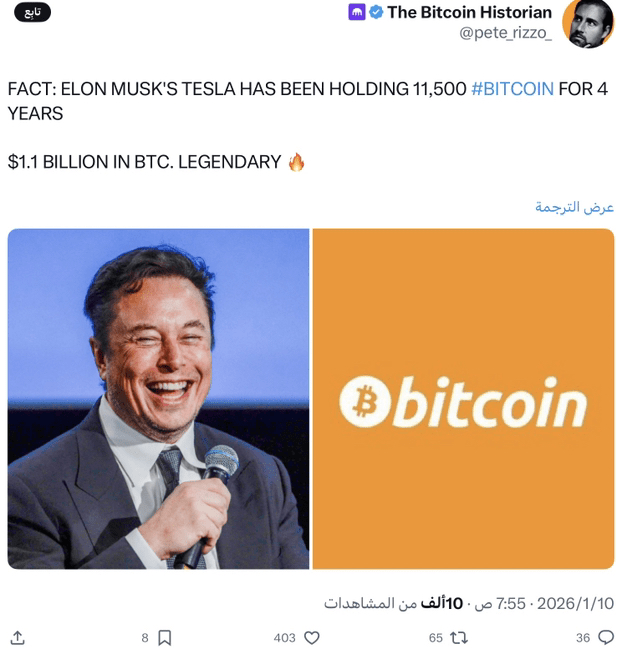This screenshot has height=654, width=622.
Task: Like the tweet with heart icon
Action: coord(312,637)
